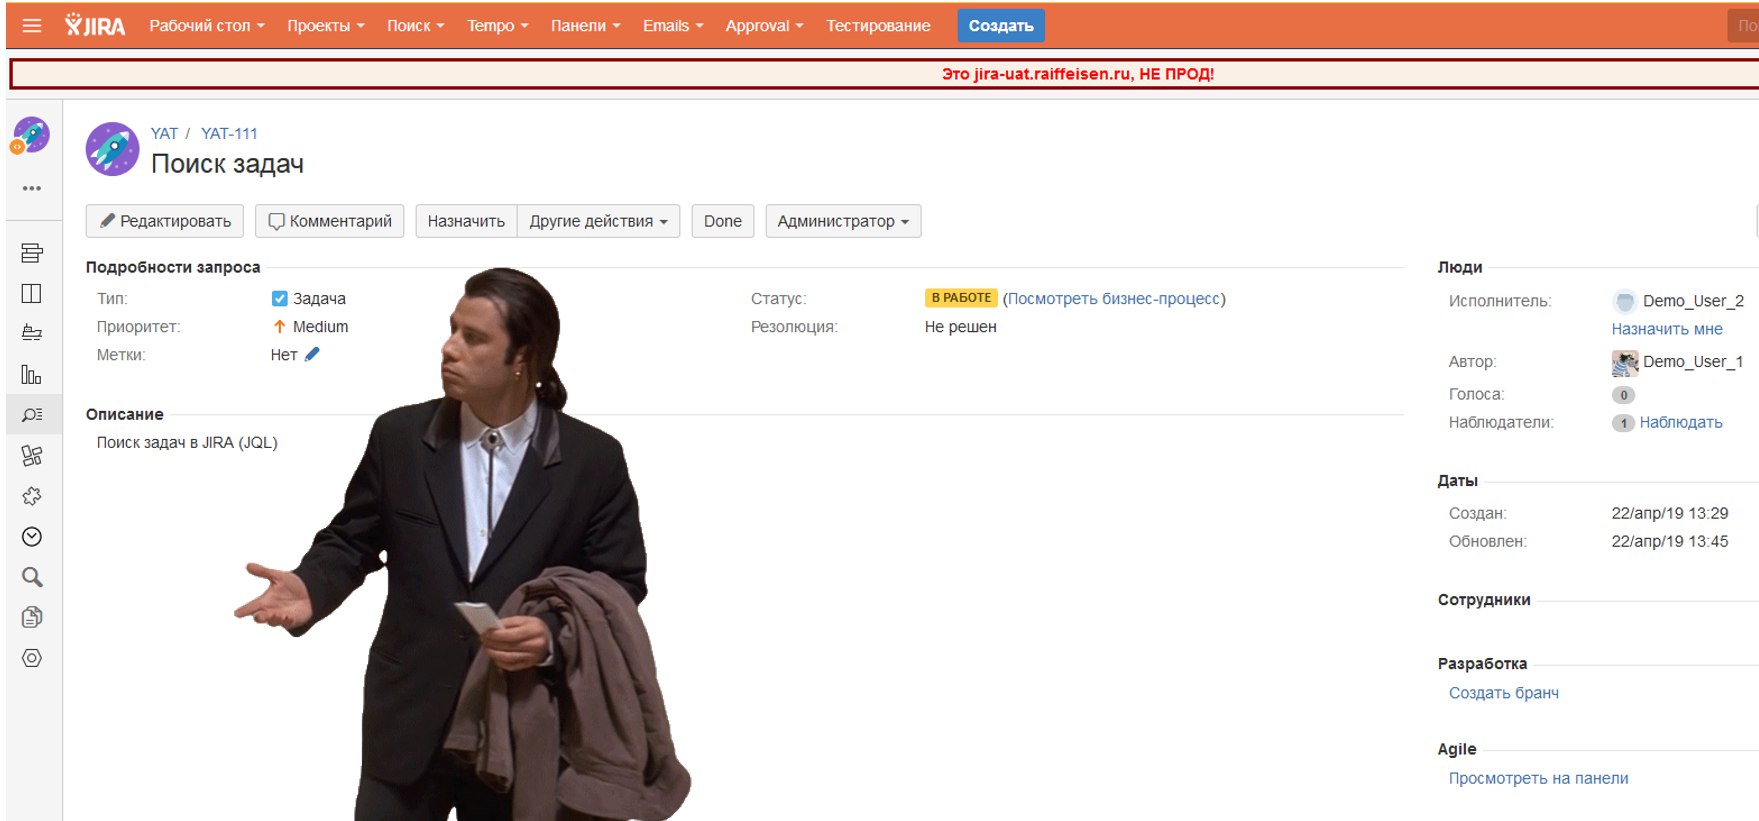
Task: Open the hexagon settings icon in the sidebar
Action: pos(32,658)
